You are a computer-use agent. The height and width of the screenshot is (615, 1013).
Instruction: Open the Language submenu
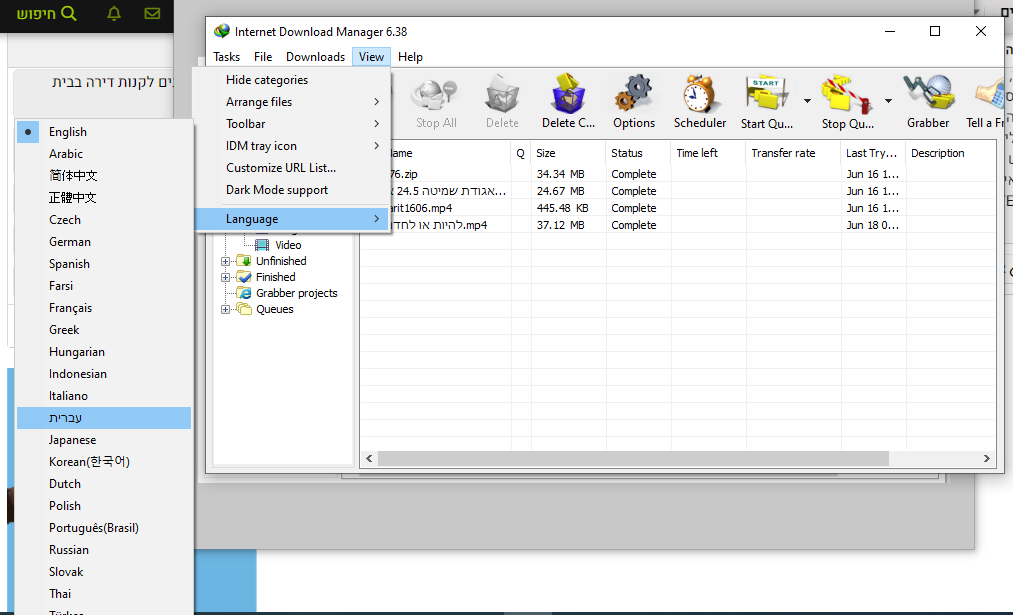(x=292, y=219)
